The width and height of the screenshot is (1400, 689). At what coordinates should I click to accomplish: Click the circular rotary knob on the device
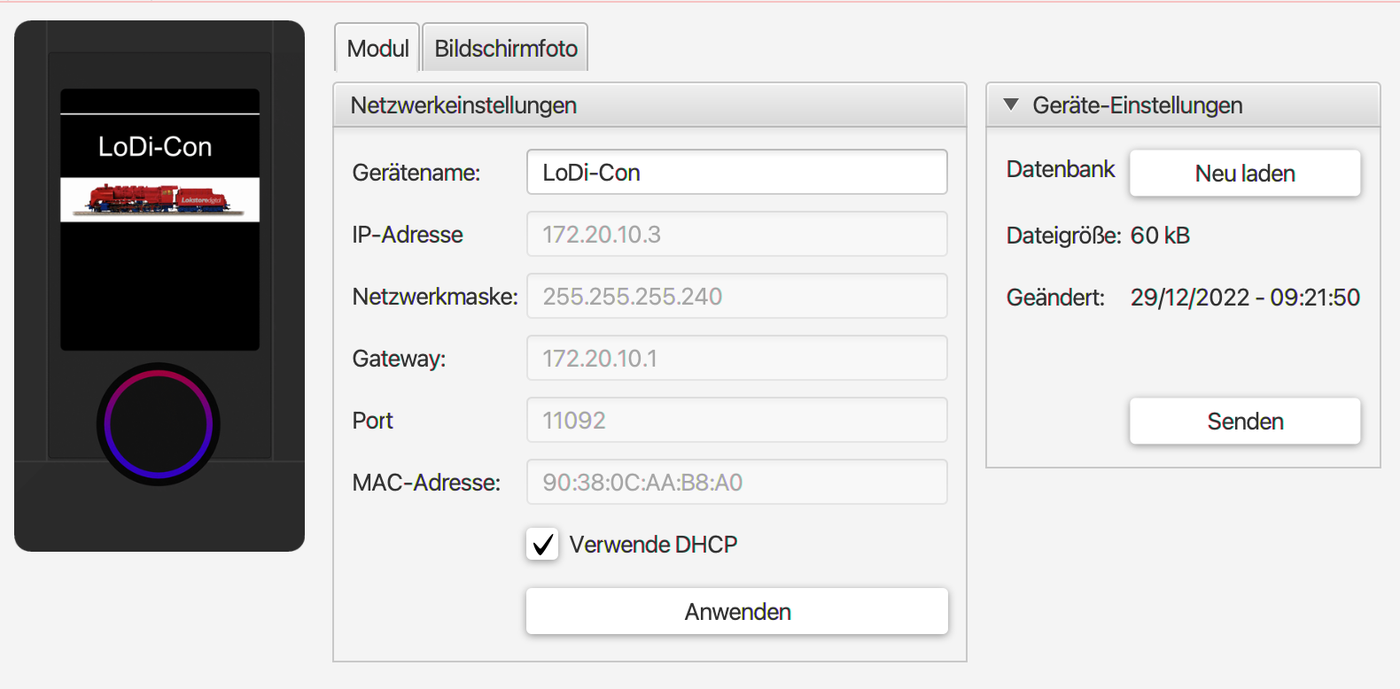coord(159,424)
